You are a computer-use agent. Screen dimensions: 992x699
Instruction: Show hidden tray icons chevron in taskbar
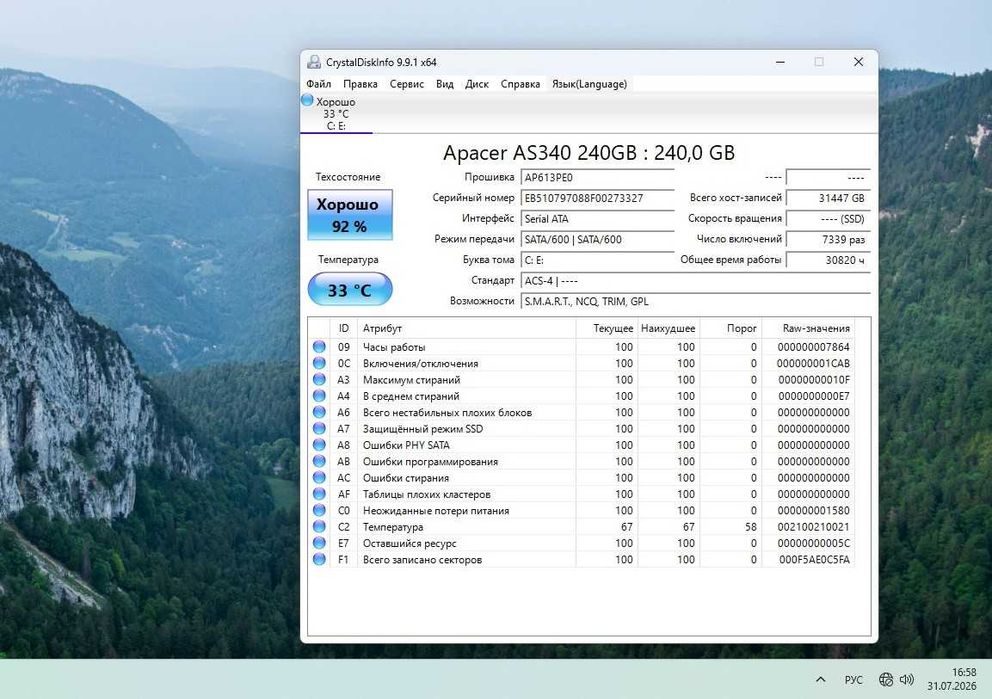821,679
